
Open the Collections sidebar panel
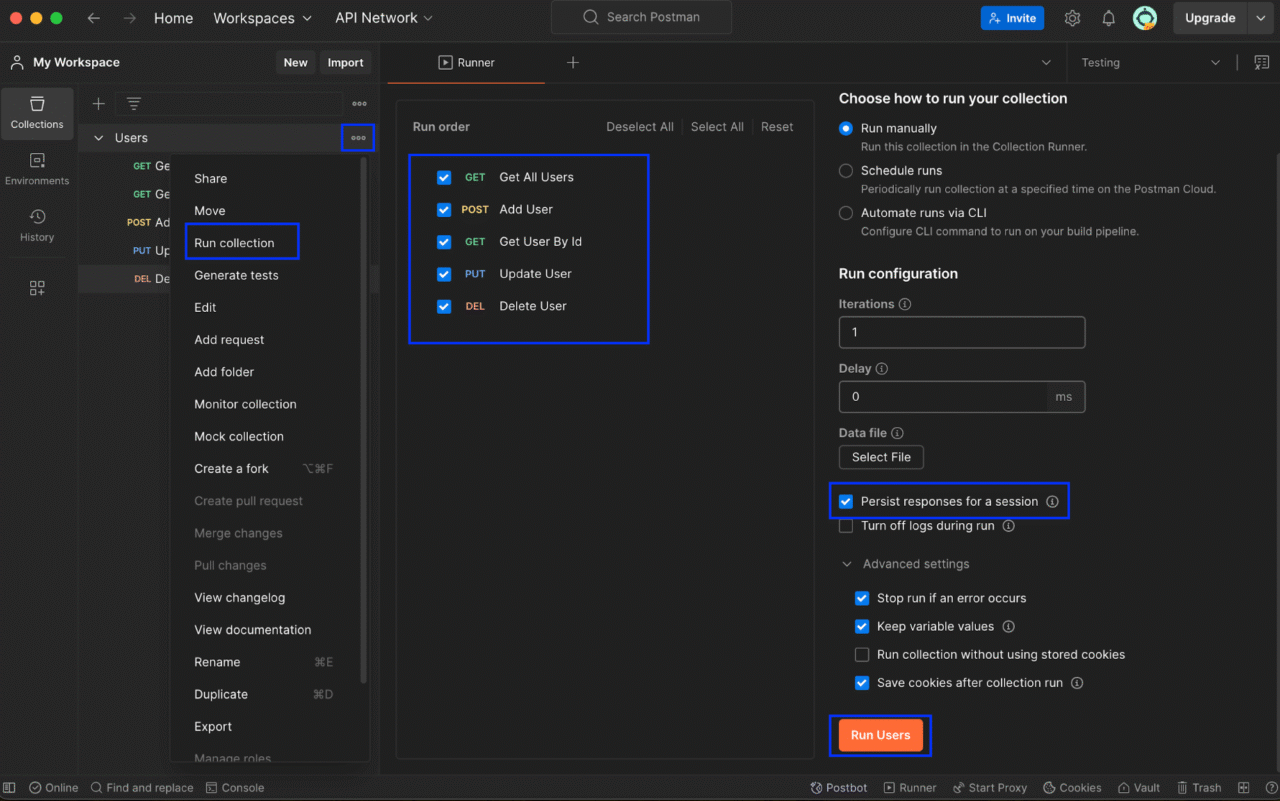pyautogui.click(x=37, y=113)
